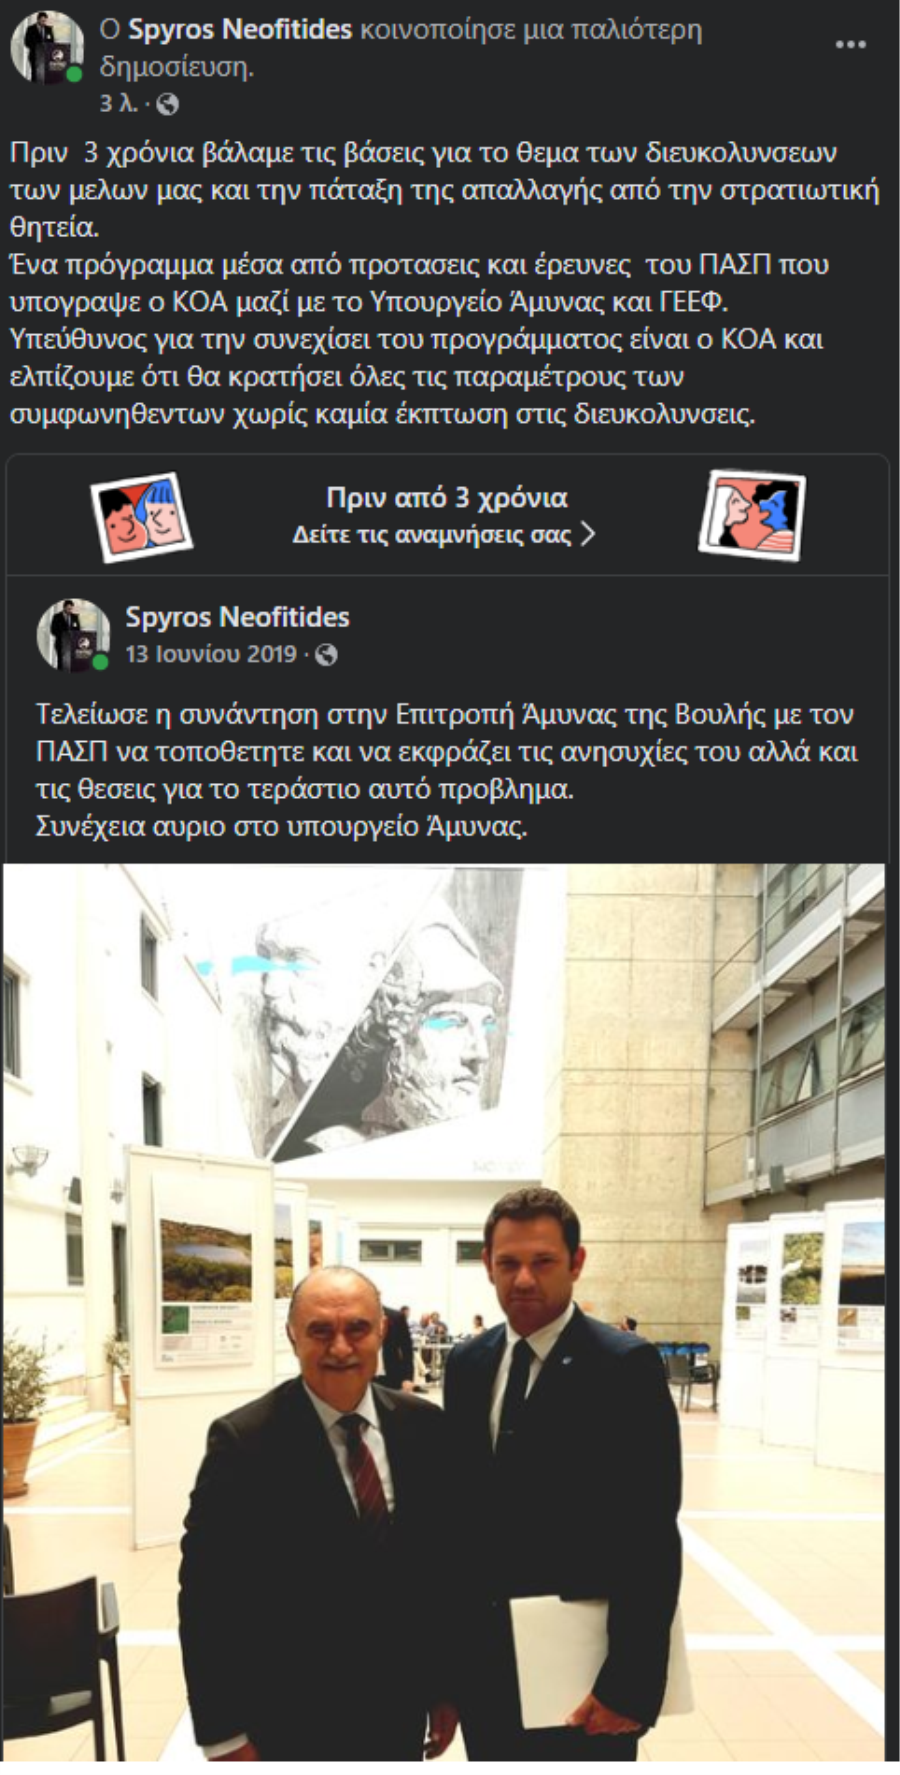Click the 3 λ. post timestamp
This screenshot has width=900, height=1775.
click(x=118, y=104)
